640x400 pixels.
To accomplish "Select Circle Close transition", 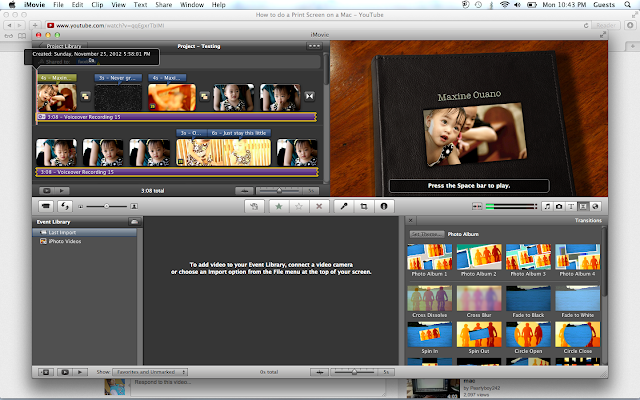I will pyautogui.click(x=578, y=338).
